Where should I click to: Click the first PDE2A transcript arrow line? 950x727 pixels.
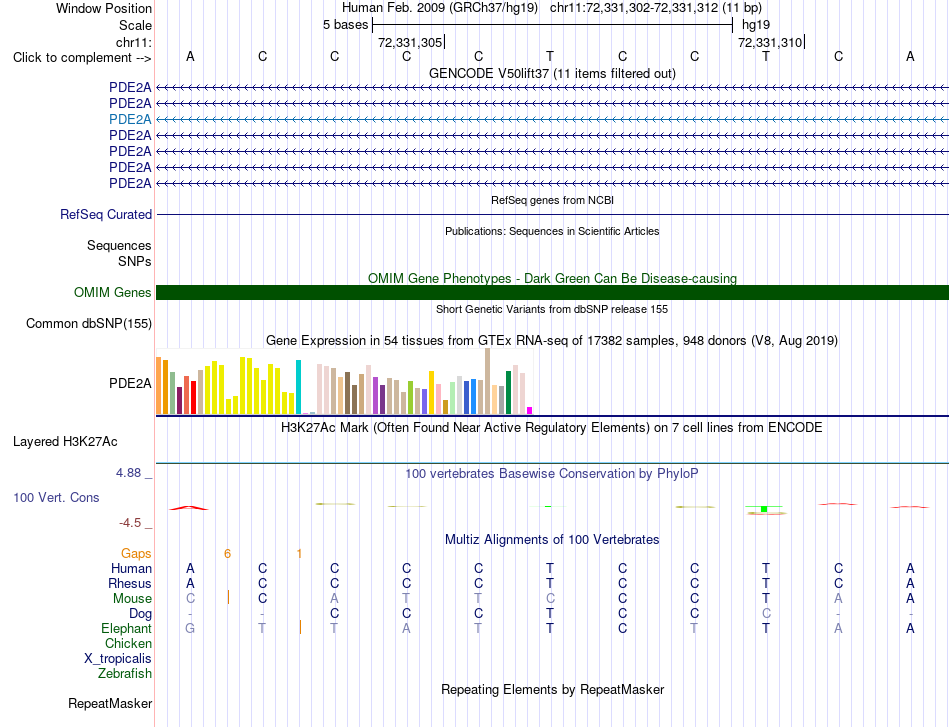552,88
